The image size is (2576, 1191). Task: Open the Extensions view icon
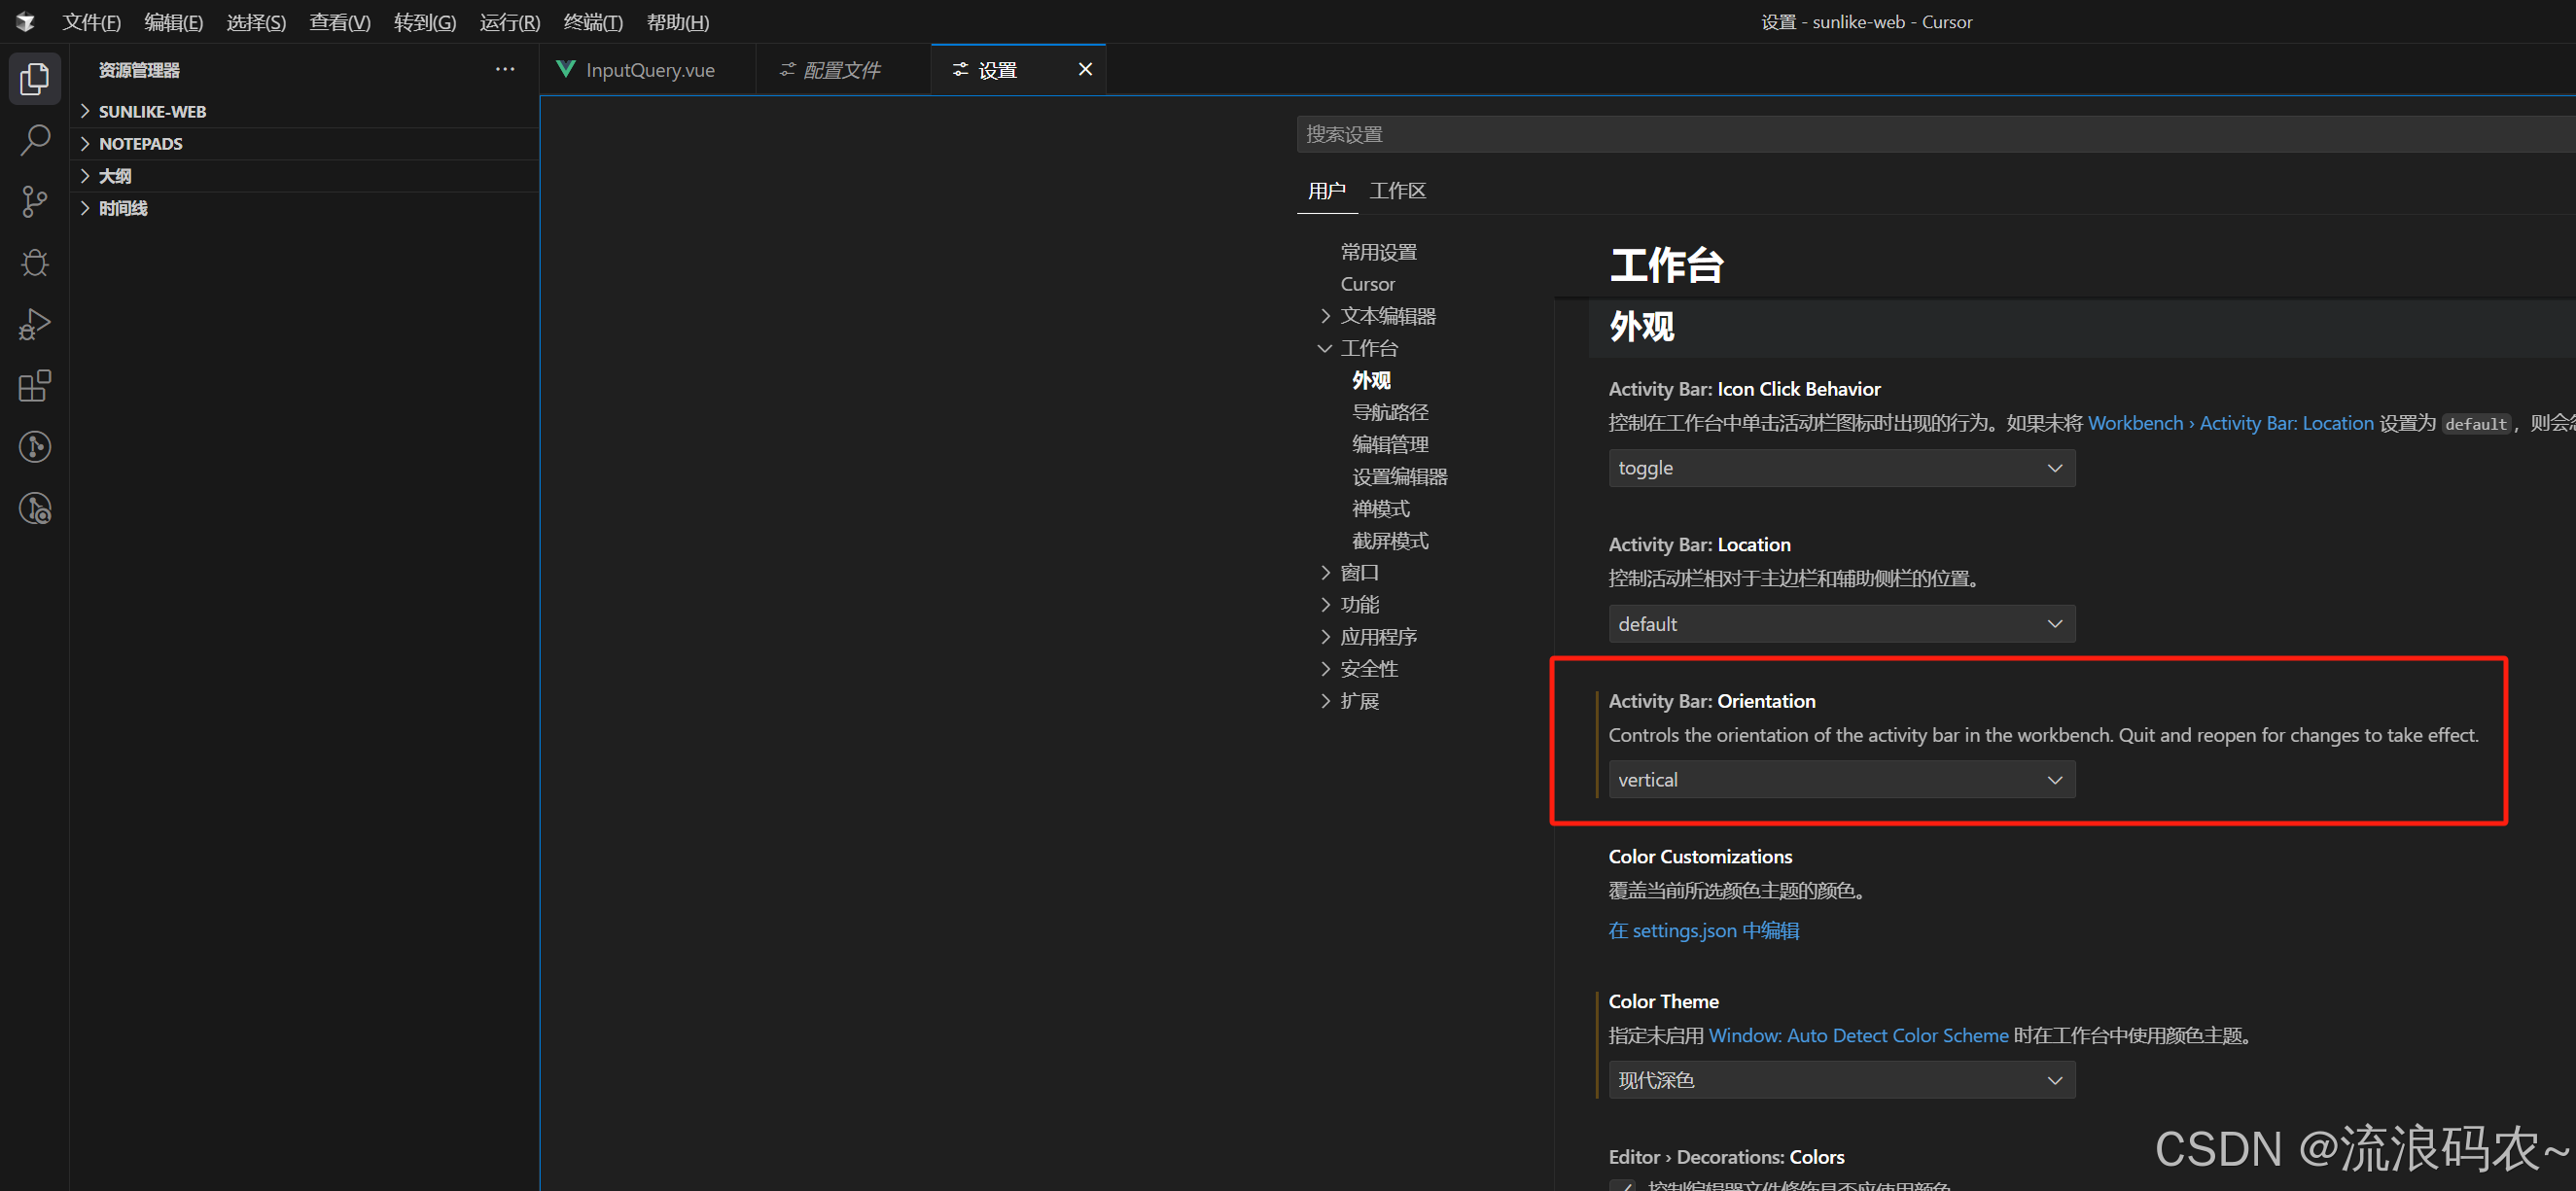pyautogui.click(x=34, y=386)
